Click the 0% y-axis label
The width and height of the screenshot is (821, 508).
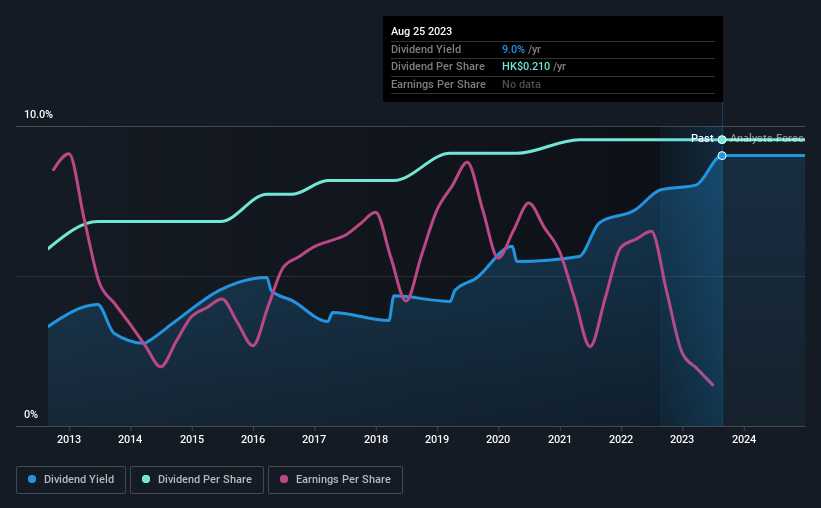tap(31, 414)
